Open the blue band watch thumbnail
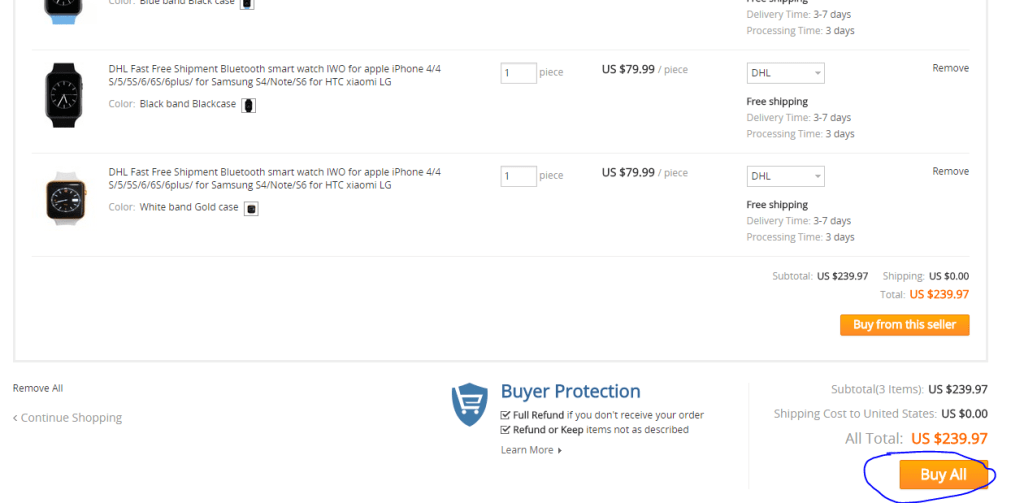The image size is (1024, 503). click(x=62, y=10)
